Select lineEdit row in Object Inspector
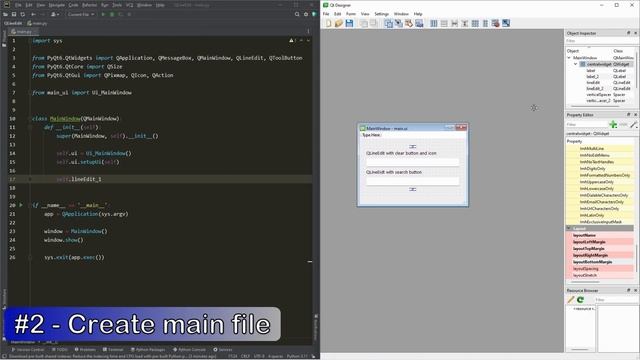 pos(599,82)
